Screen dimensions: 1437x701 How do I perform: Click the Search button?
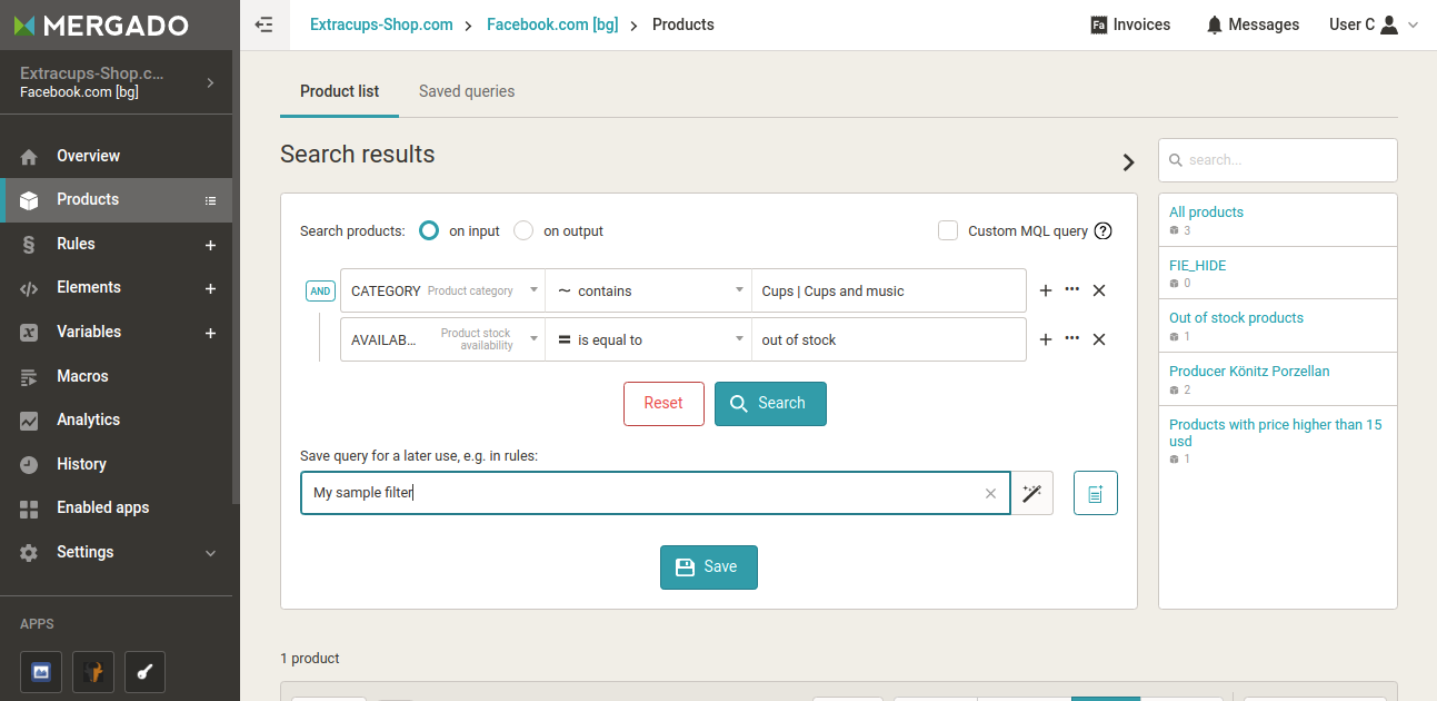click(x=770, y=403)
